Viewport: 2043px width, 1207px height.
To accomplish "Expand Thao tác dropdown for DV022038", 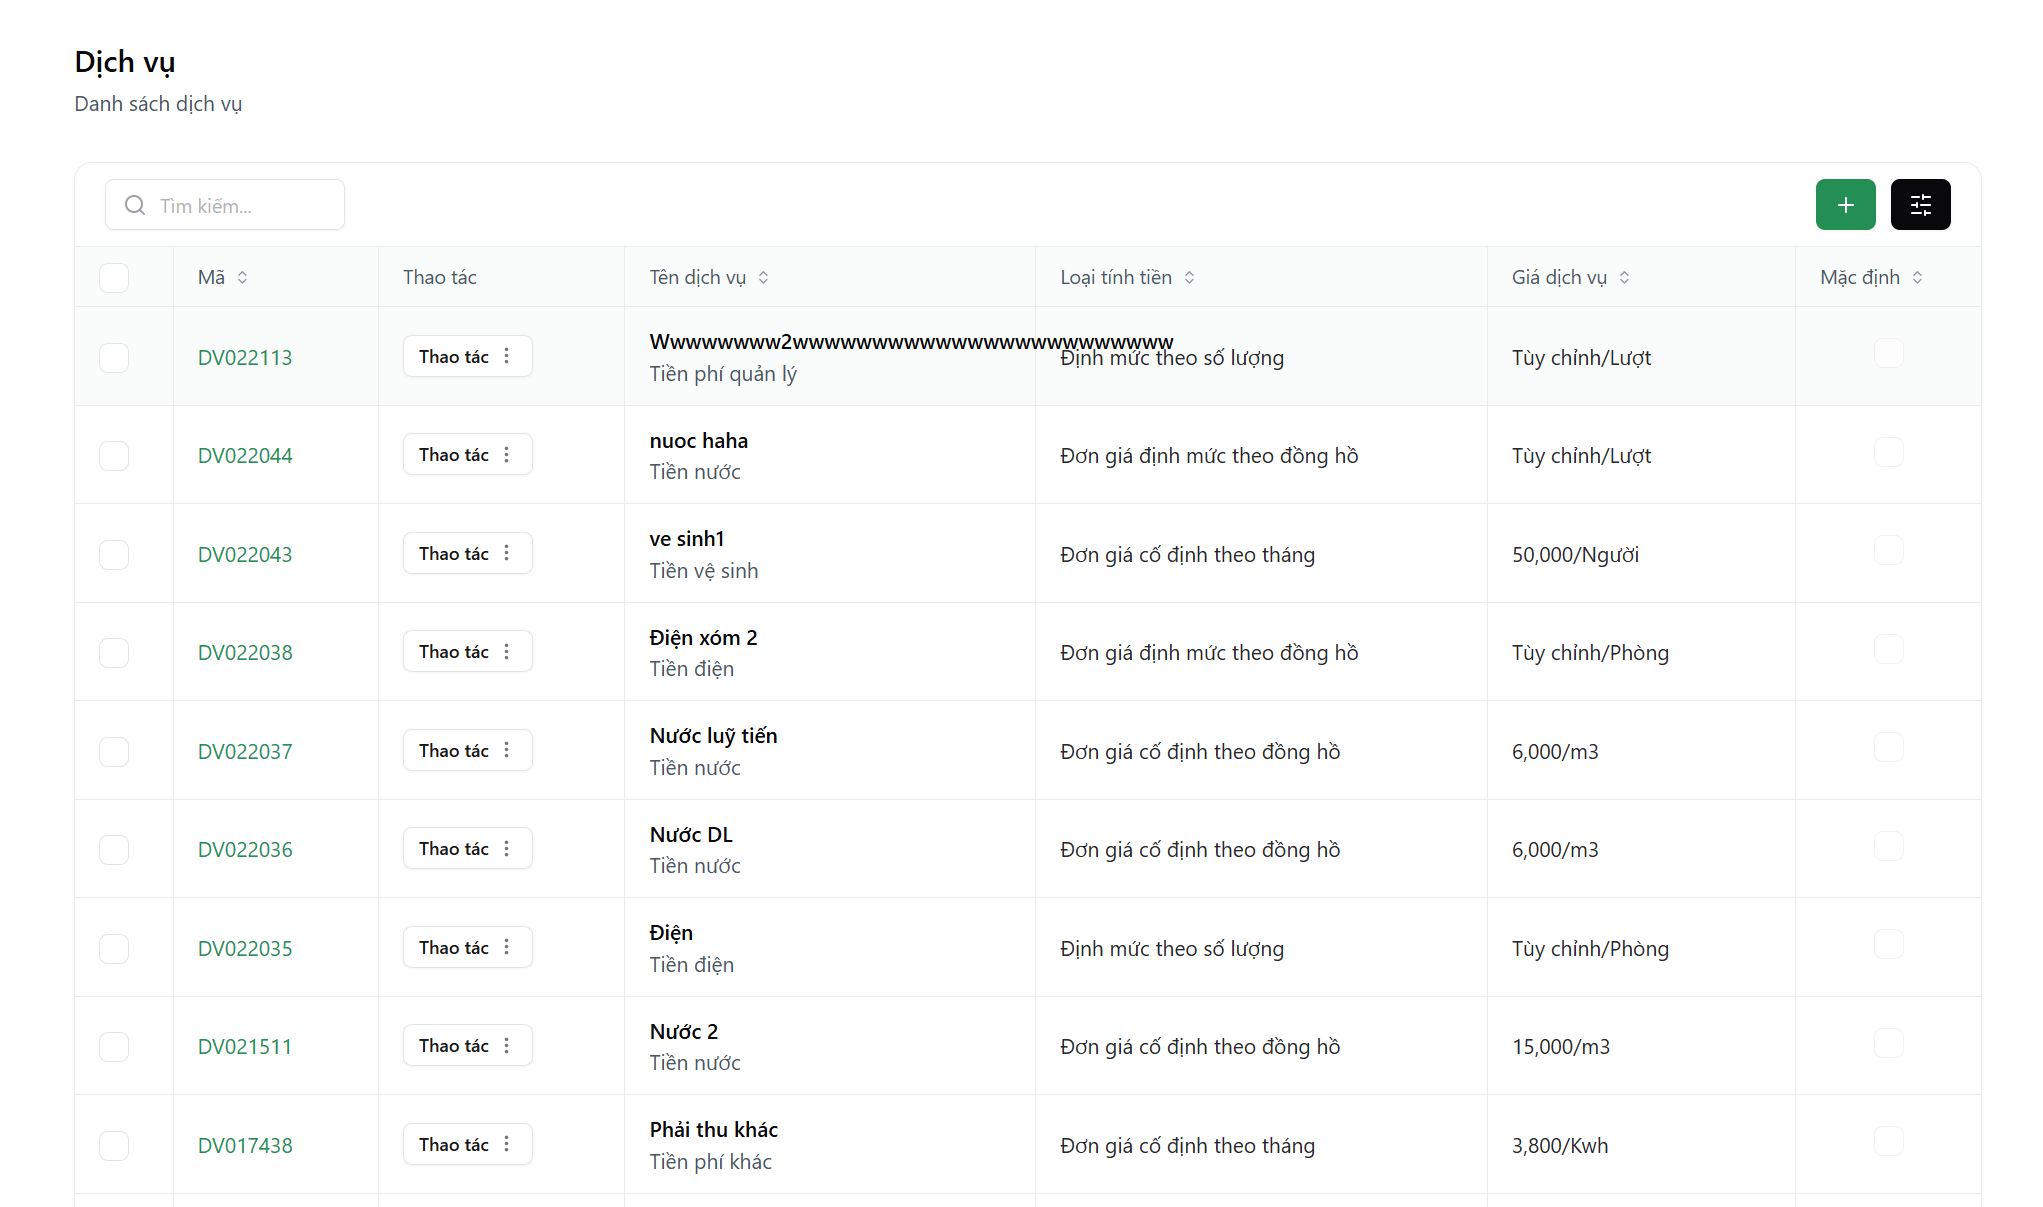I will (x=467, y=651).
